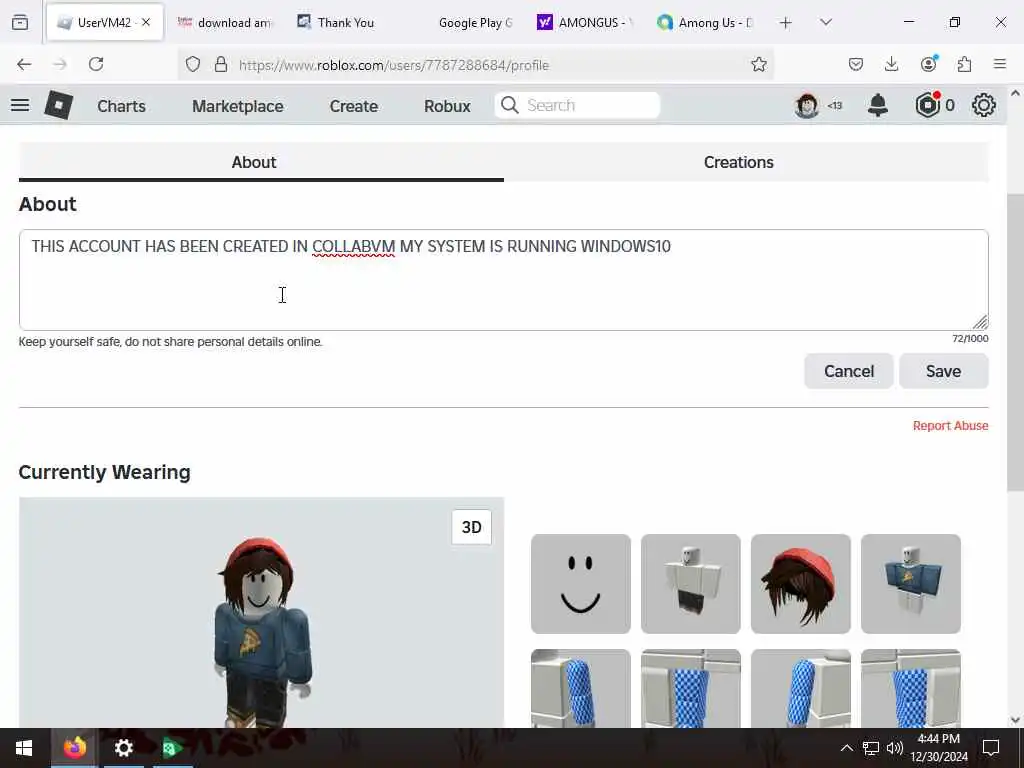The width and height of the screenshot is (1024, 768).
Task: Click the volume speaker tray icon
Action: [x=895, y=748]
